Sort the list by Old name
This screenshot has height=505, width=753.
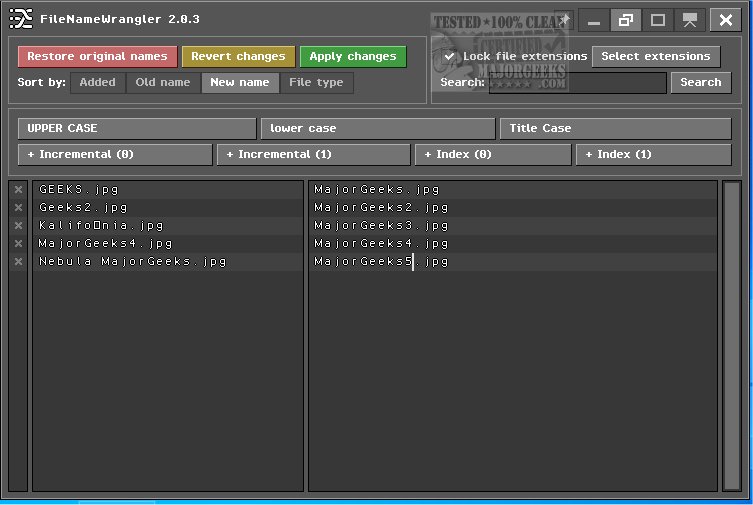click(163, 83)
